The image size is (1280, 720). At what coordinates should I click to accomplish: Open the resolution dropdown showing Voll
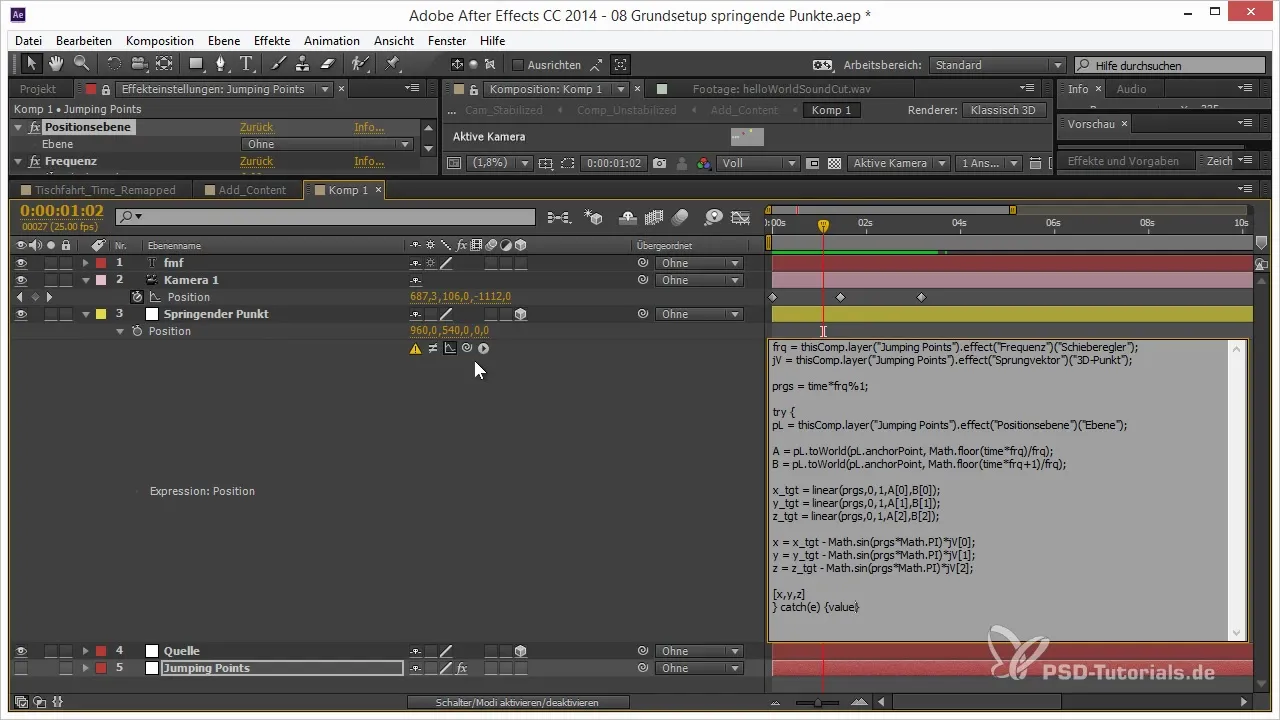coord(759,163)
